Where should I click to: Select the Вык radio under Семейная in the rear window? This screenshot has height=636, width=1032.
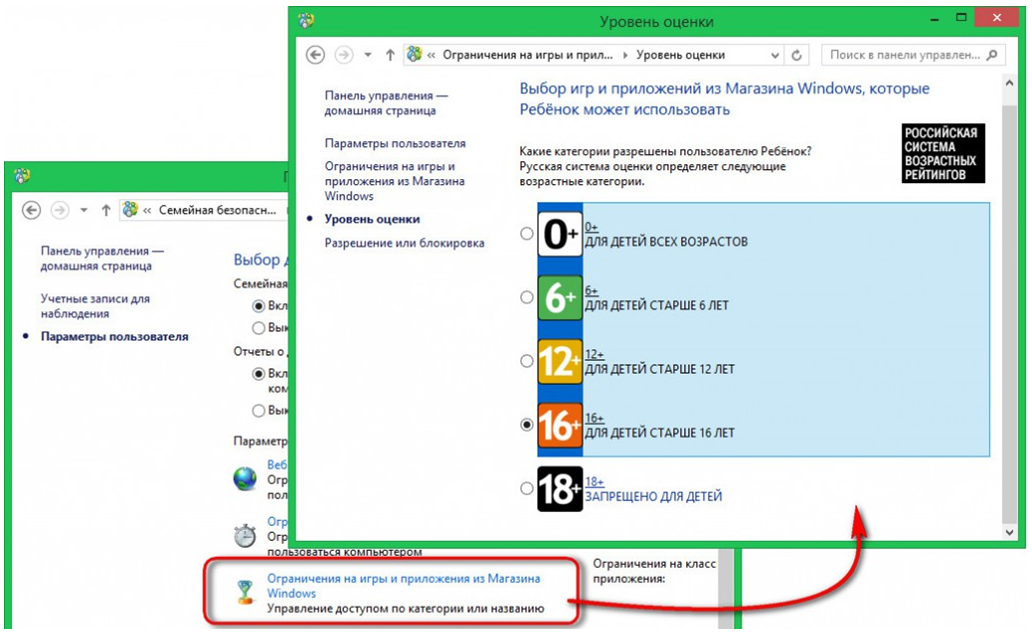tap(259, 328)
